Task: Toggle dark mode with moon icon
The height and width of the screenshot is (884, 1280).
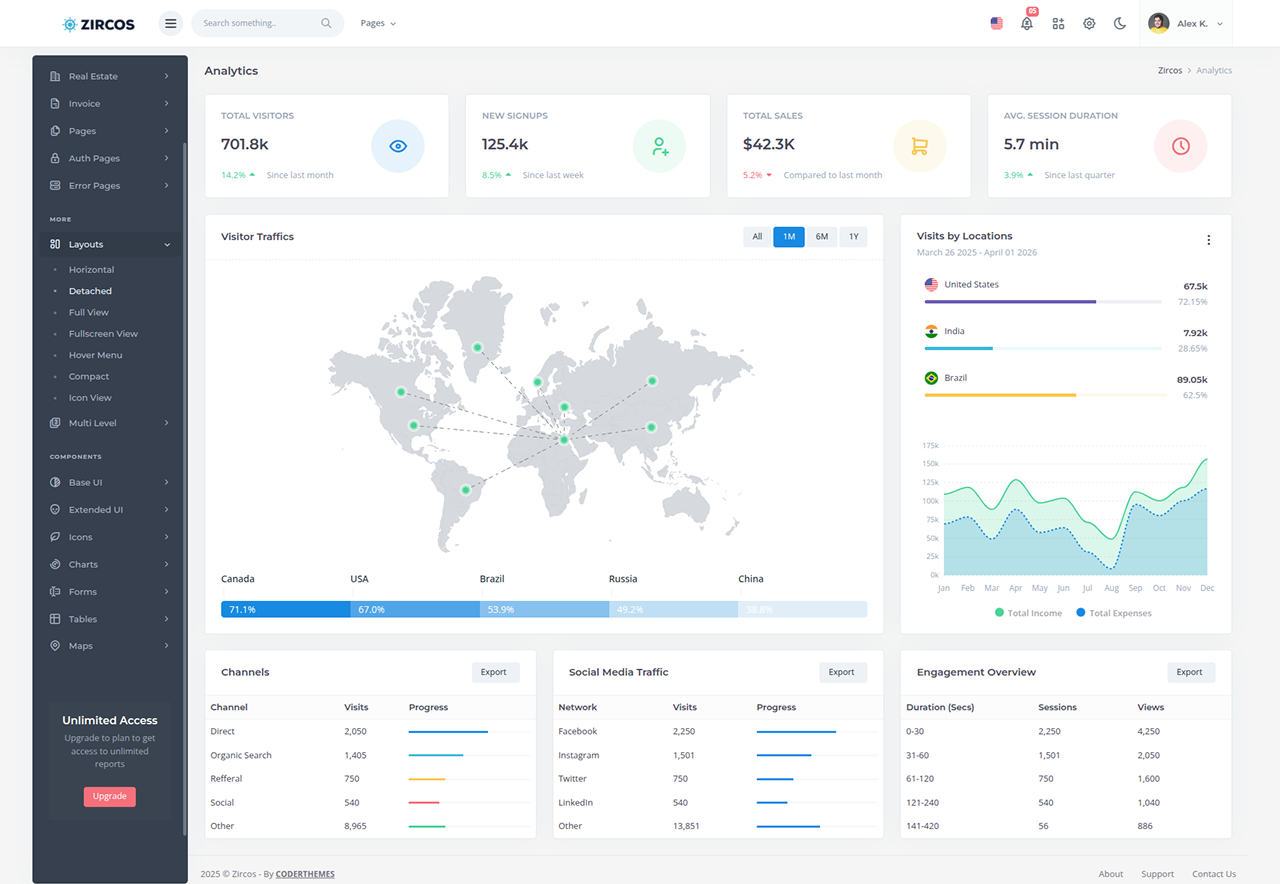Action: (1120, 23)
